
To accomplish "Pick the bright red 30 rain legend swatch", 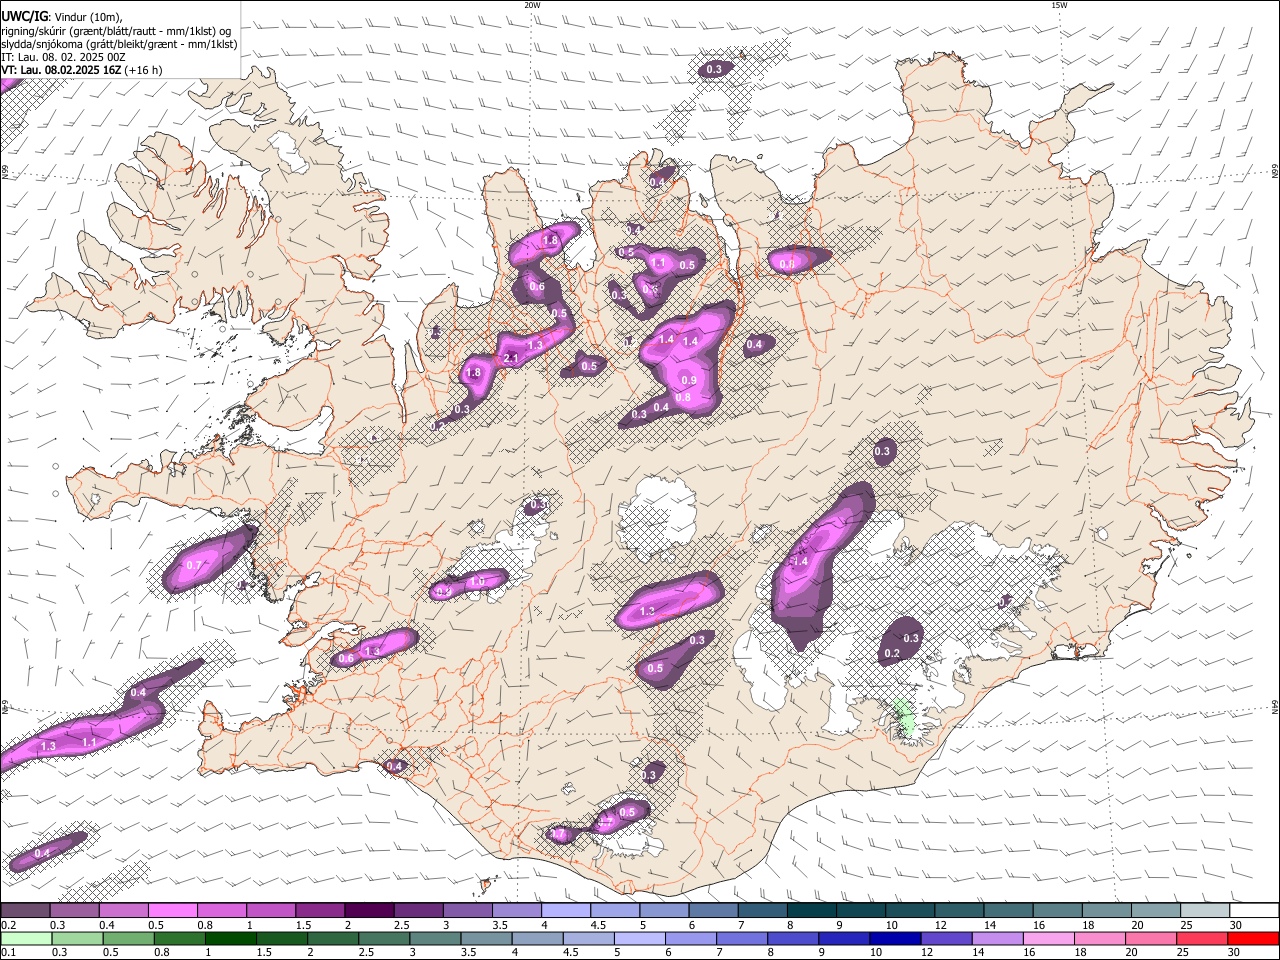I will pos(1255,938).
